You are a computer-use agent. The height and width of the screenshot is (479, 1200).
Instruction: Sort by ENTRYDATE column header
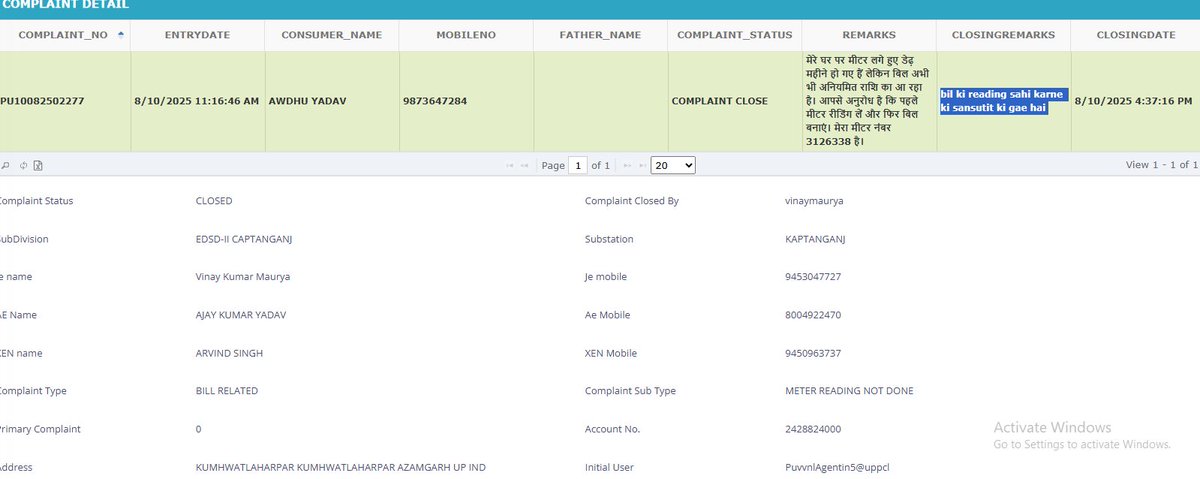click(x=197, y=35)
